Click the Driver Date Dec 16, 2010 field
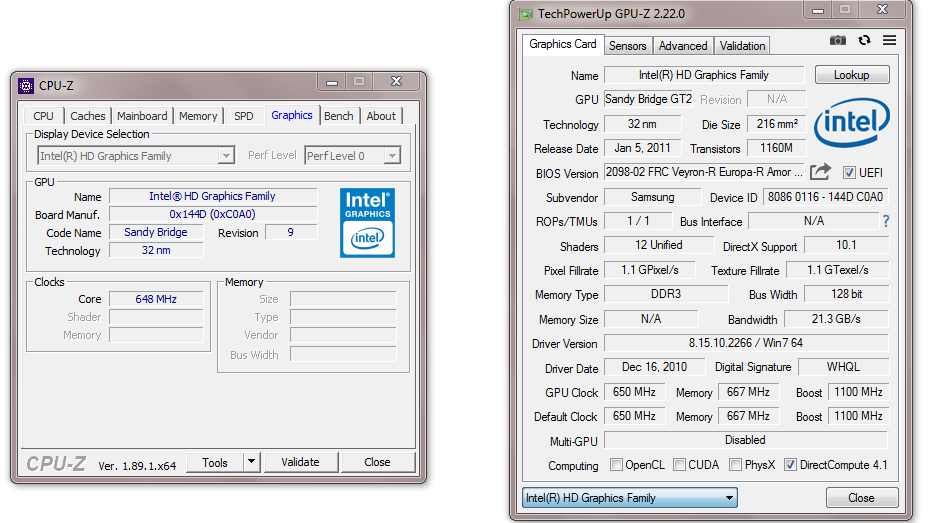Screen dimensions: 929x523 (655, 367)
